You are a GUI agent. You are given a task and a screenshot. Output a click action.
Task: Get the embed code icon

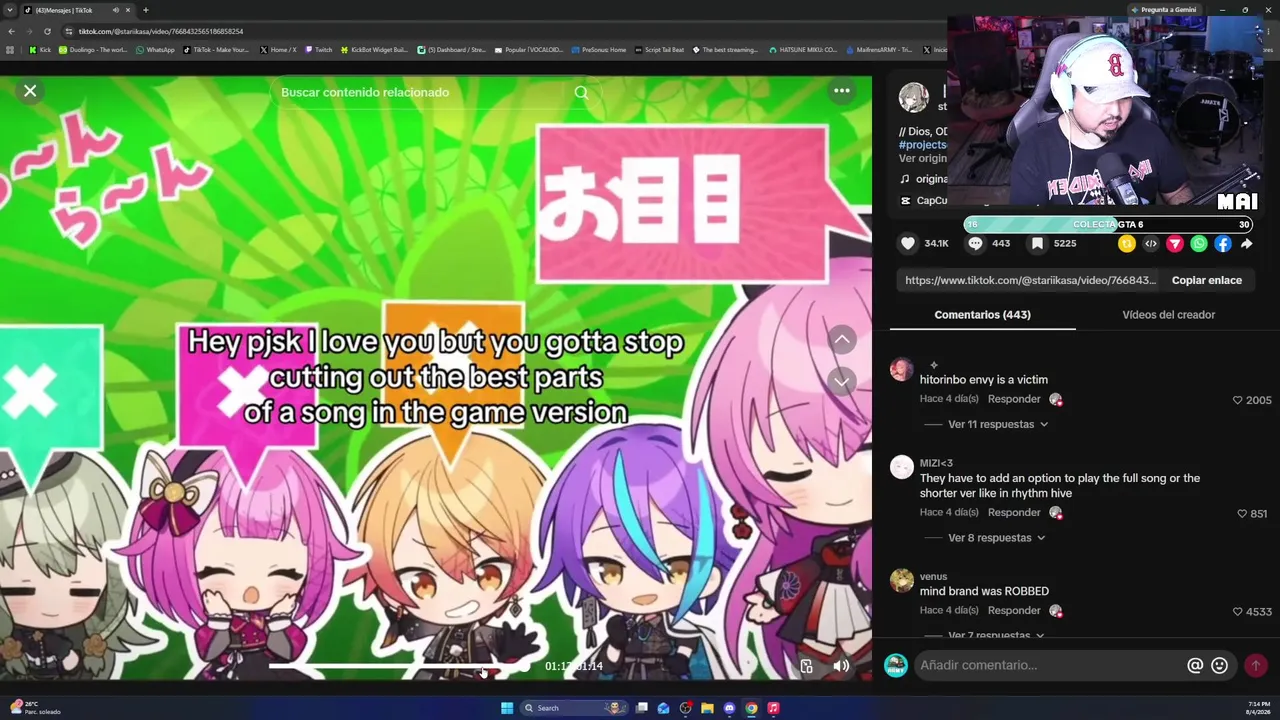(x=1151, y=244)
